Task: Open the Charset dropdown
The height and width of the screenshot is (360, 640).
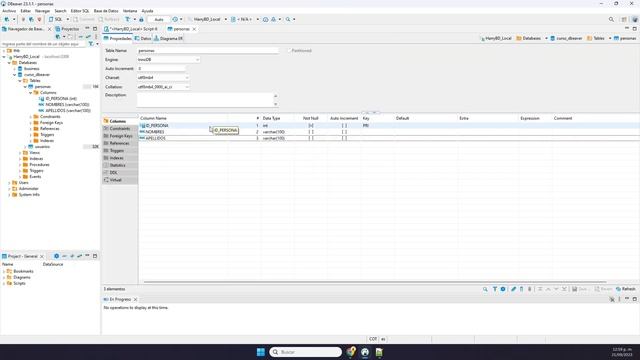Action: [x=163, y=78]
